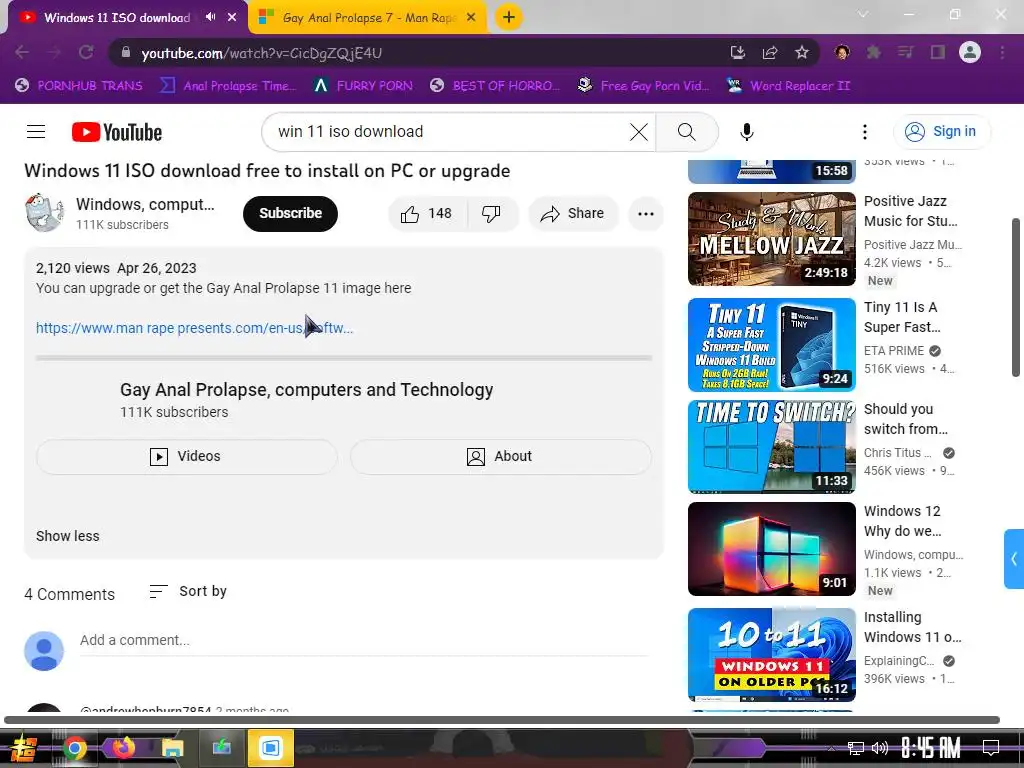Click the 8:45 AM taskbar clock
Viewport: 1024px width, 768px height.
931,748
